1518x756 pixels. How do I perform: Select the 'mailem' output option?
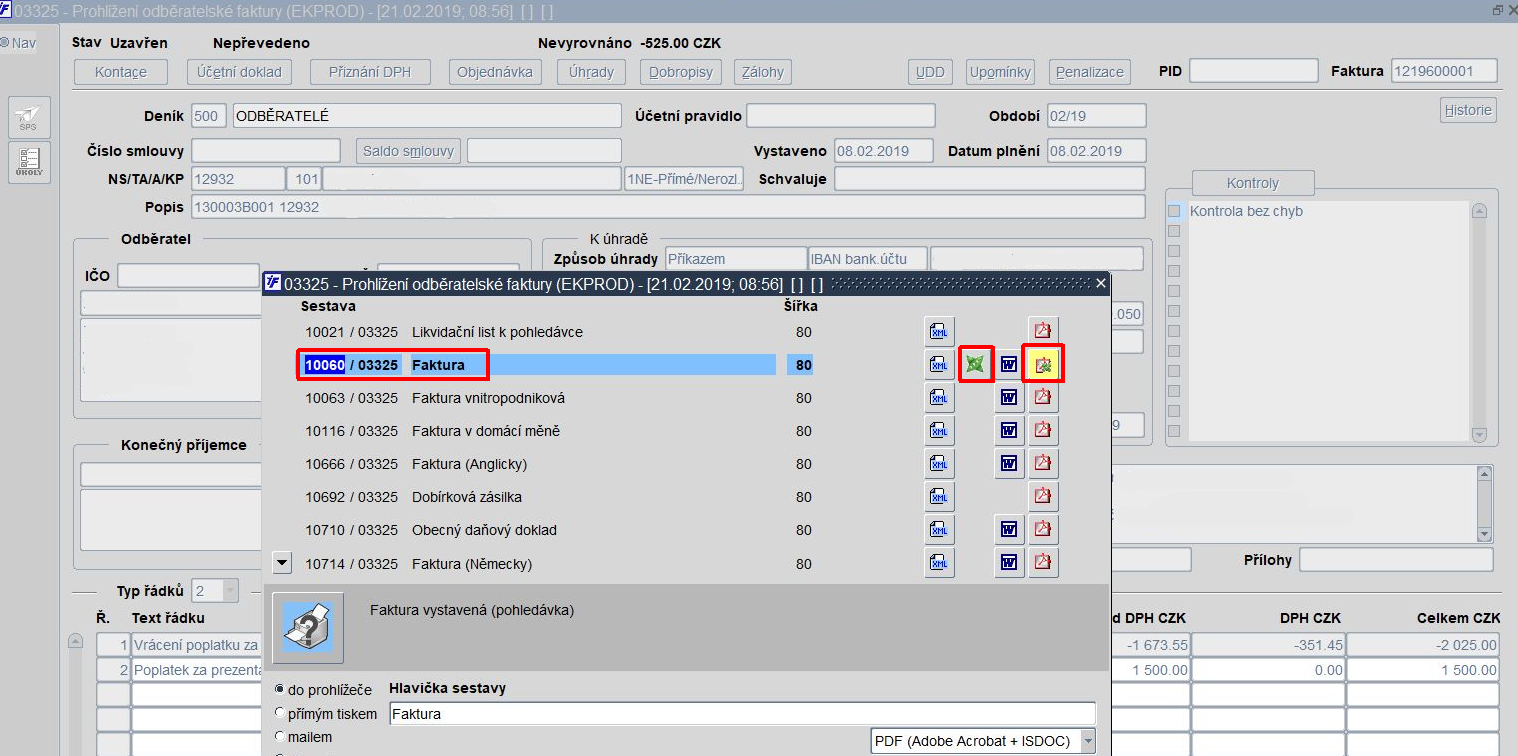[x=280, y=737]
